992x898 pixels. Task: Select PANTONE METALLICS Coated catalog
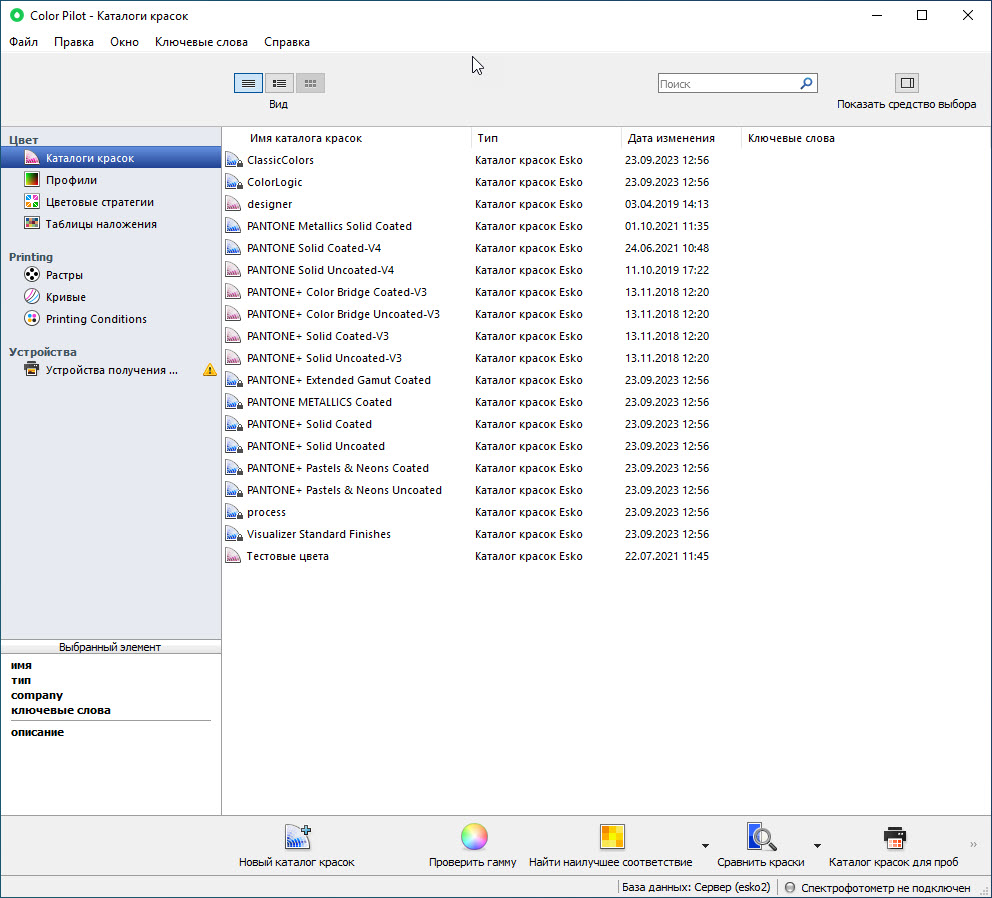(x=606, y=402)
